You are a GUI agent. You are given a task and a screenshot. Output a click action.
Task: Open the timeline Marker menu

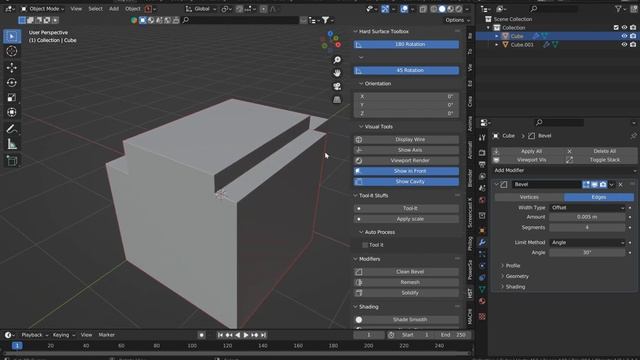107,335
